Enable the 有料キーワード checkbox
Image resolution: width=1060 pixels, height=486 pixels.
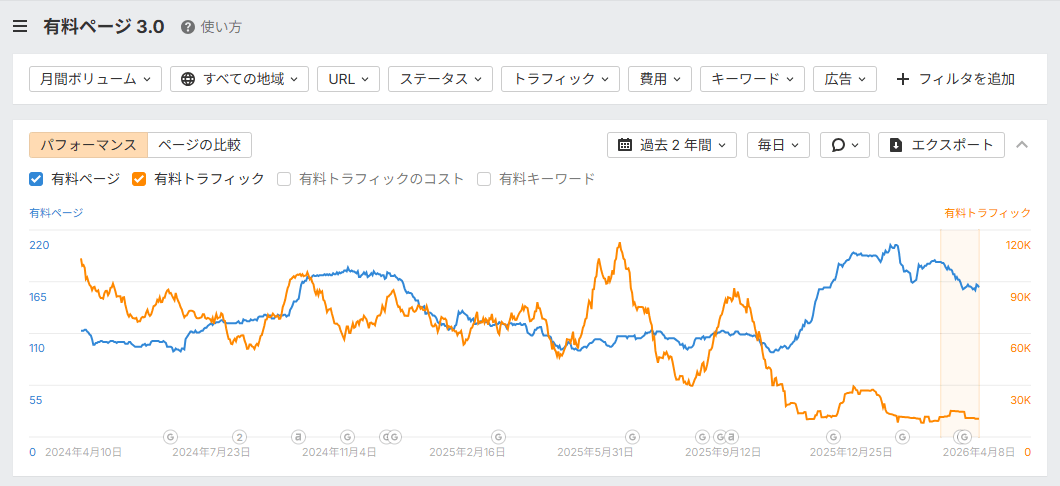[x=484, y=179]
